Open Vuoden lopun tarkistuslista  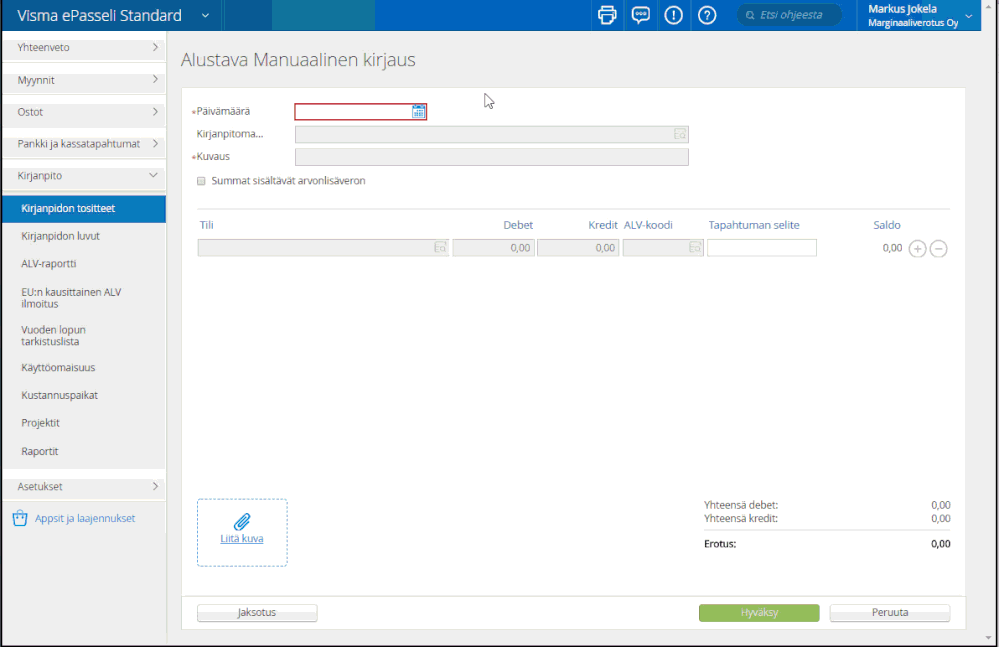[53, 336]
